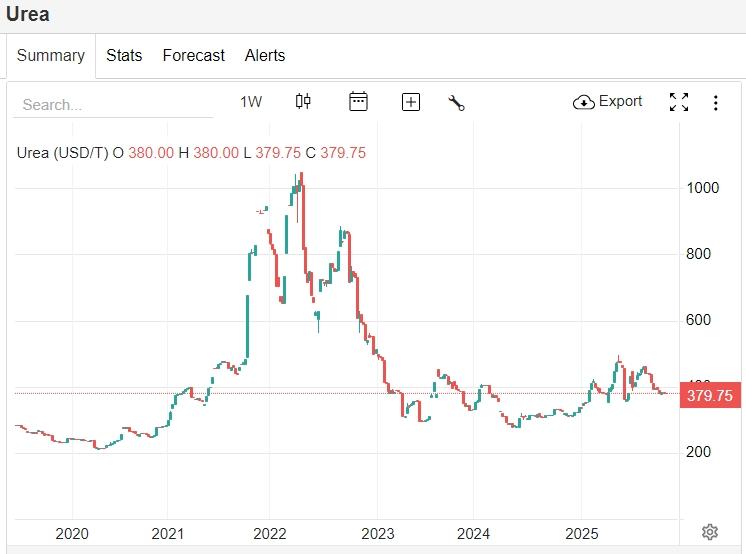
Task: Click the 2025 label on time axis
Action: (x=582, y=533)
